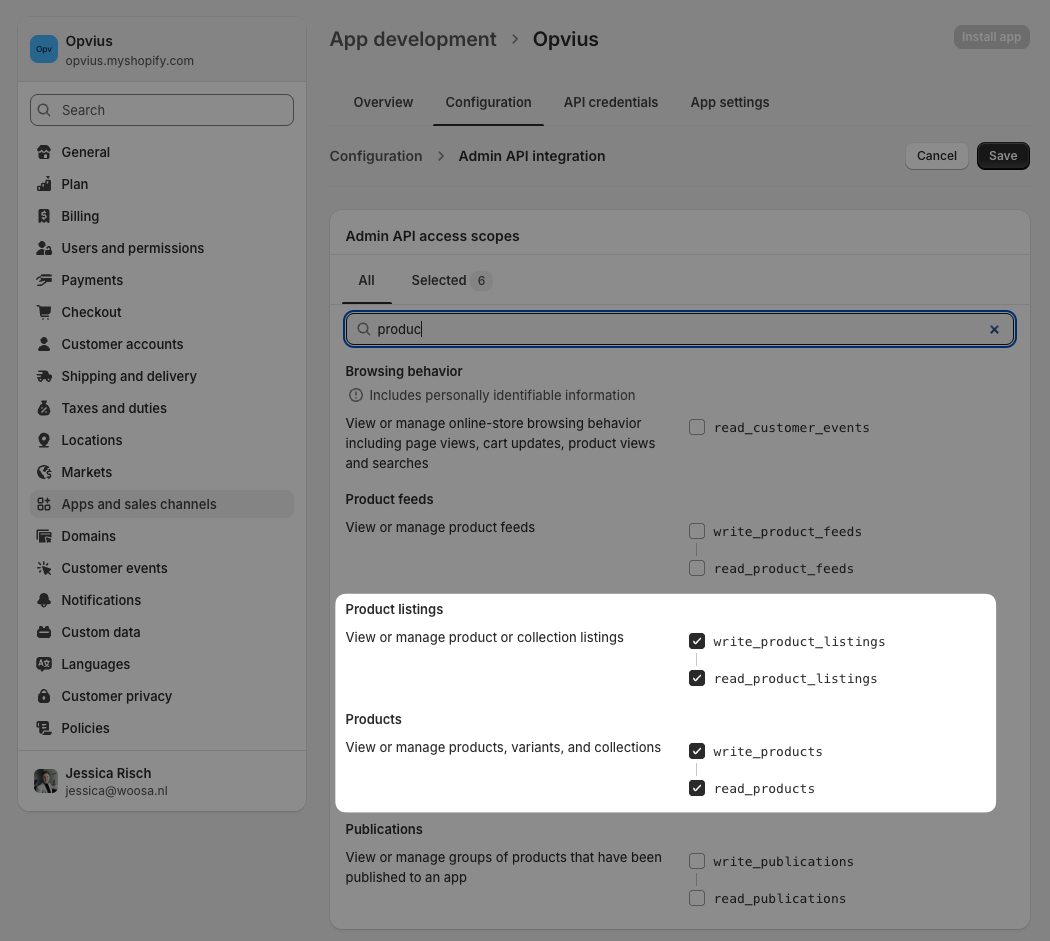Click the Apps and sales channels icon
The height and width of the screenshot is (941, 1050).
point(44,504)
